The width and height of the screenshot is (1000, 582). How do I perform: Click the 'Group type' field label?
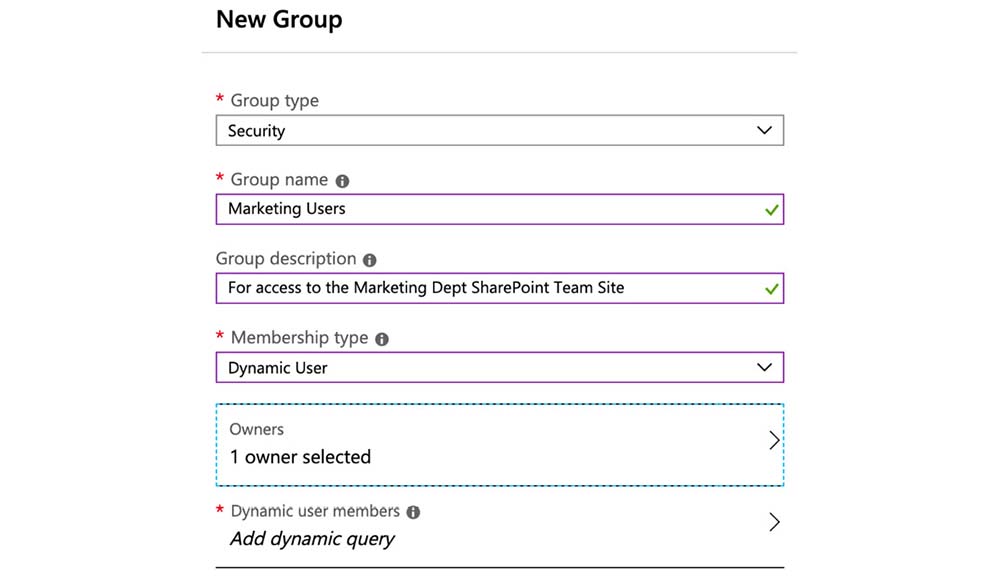pos(274,101)
